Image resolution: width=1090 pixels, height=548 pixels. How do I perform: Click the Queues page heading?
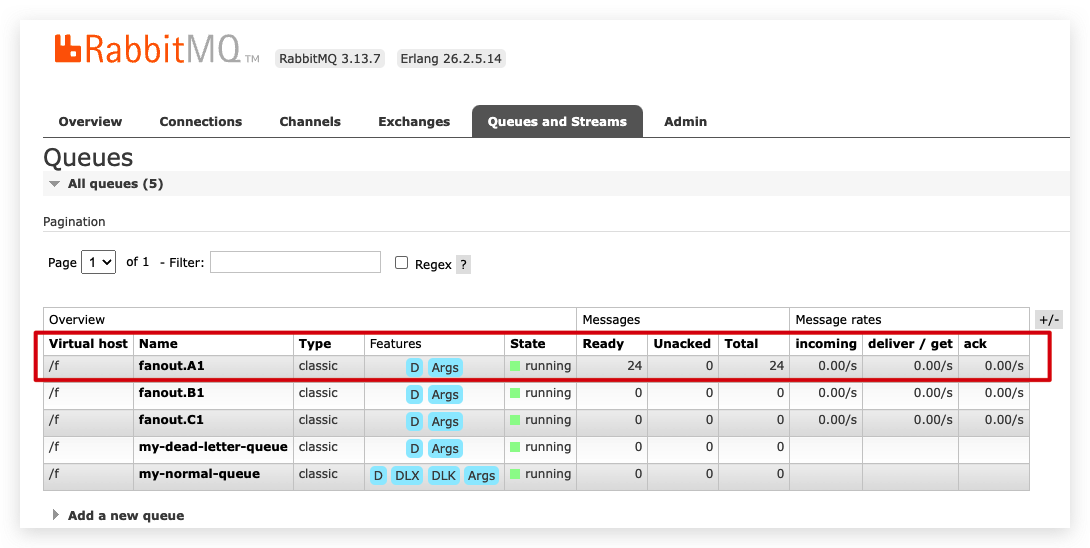(x=88, y=158)
